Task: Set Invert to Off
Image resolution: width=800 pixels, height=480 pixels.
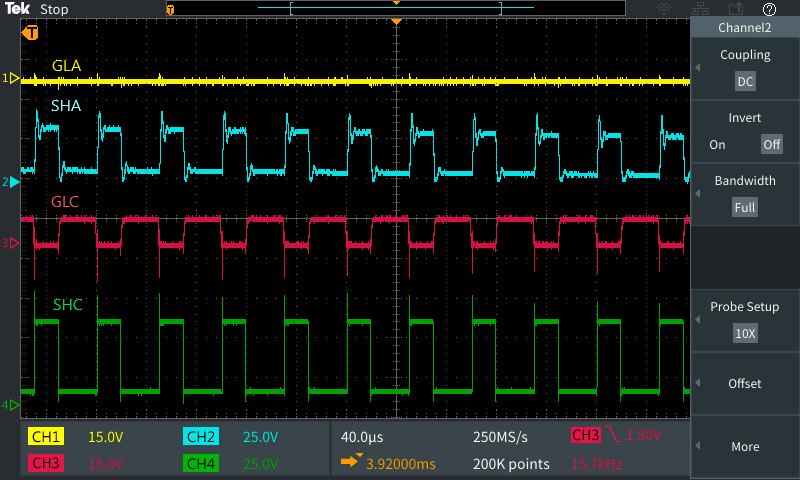Action: pos(771,144)
